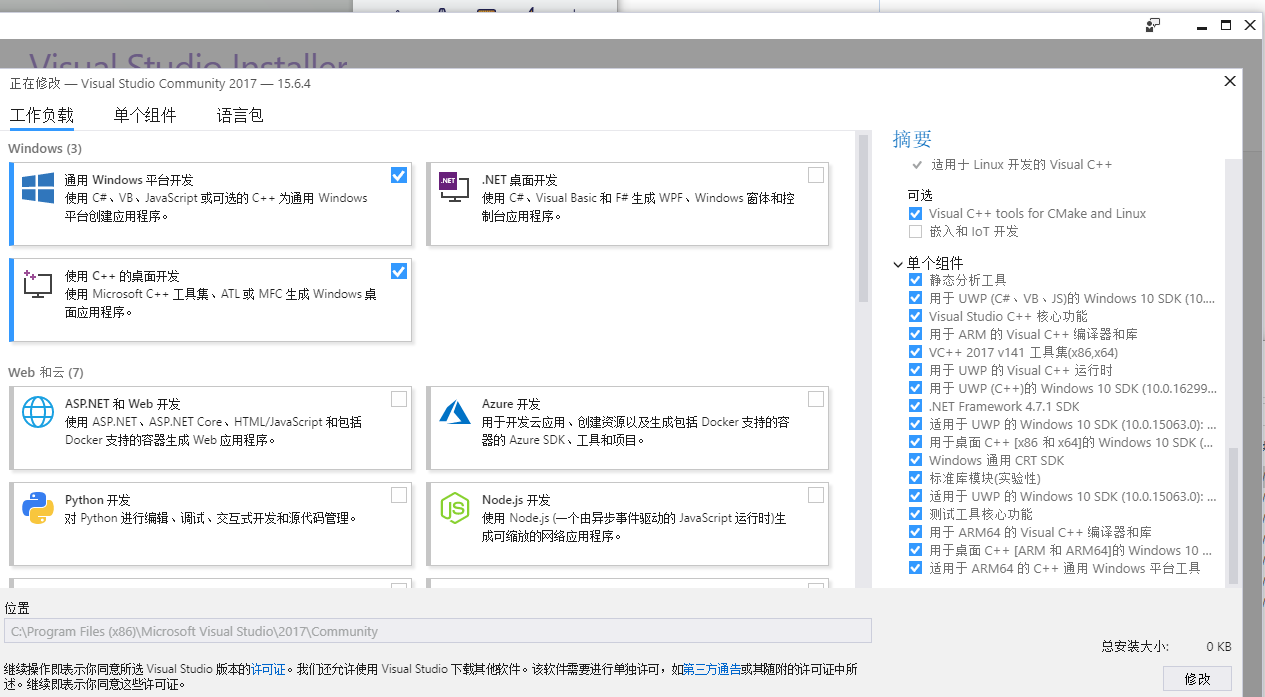Click the Windows (3) section heading

coord(45,148)
